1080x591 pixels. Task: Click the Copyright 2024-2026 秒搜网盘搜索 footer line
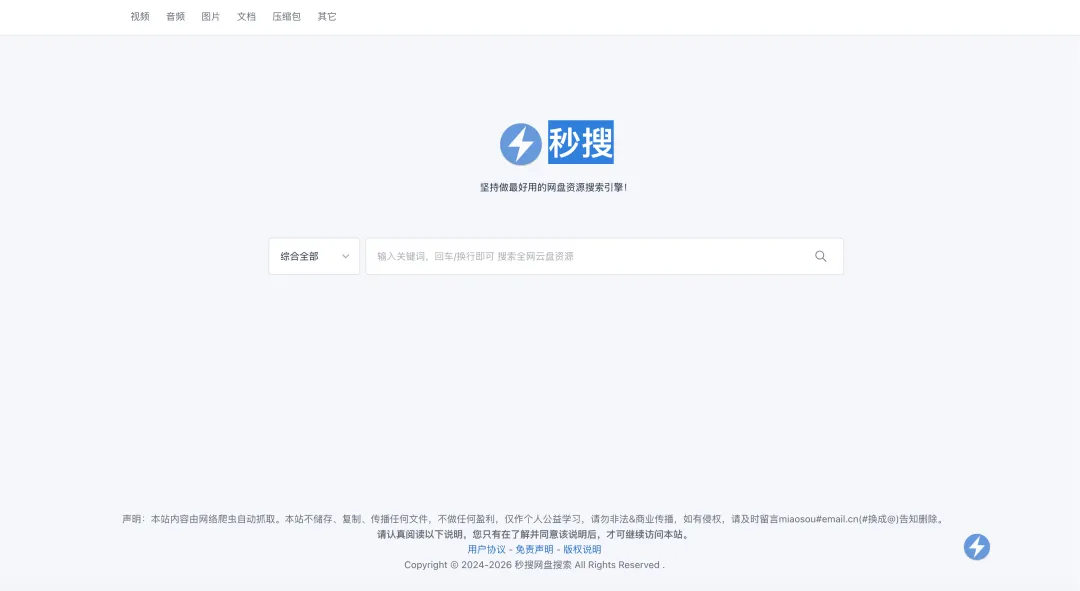click(x=534, y=565)
